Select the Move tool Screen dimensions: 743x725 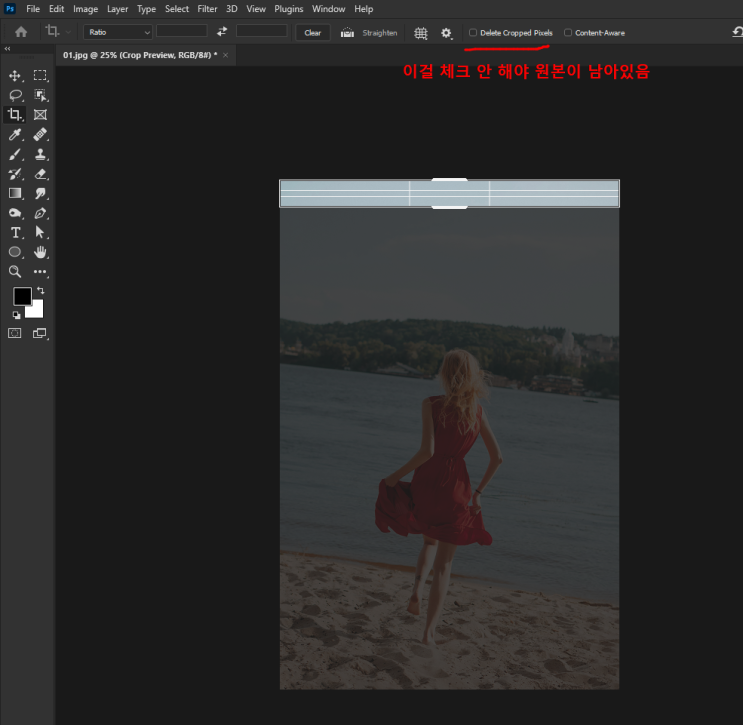tap(15, 76)
